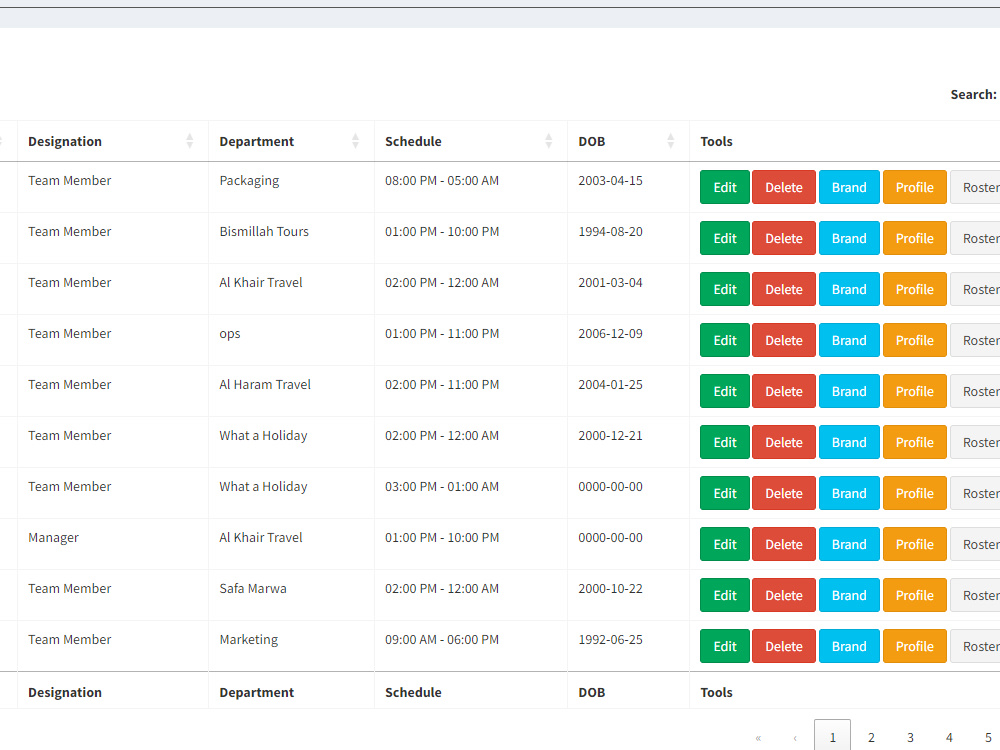Viewport: 1000px width, 750px height.
Task: Sort table by DOB column arrows
Action: [670, 141]
